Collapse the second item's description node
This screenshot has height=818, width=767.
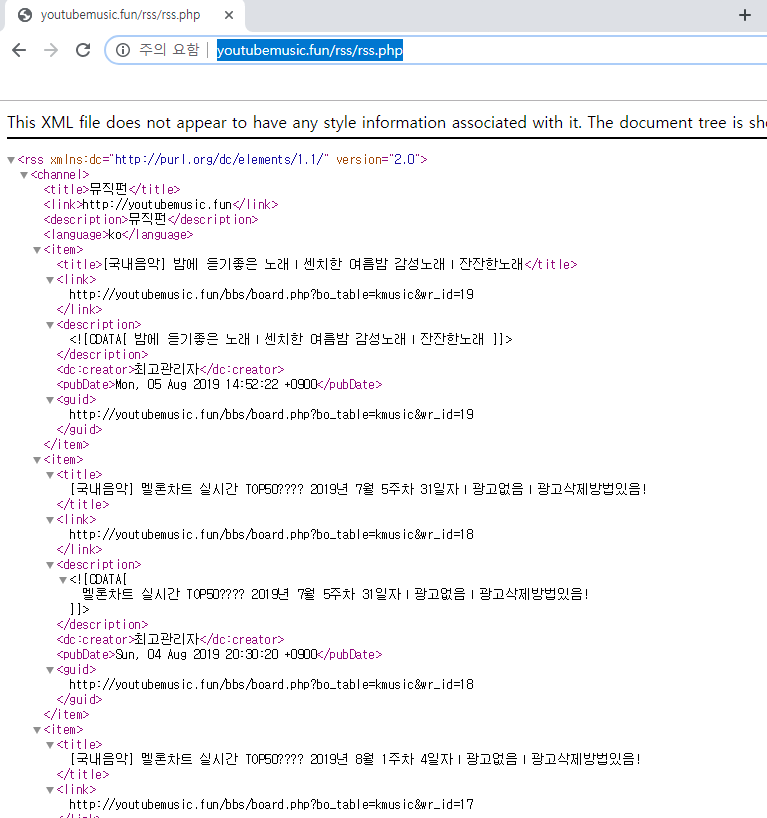(x=50, y=565)
